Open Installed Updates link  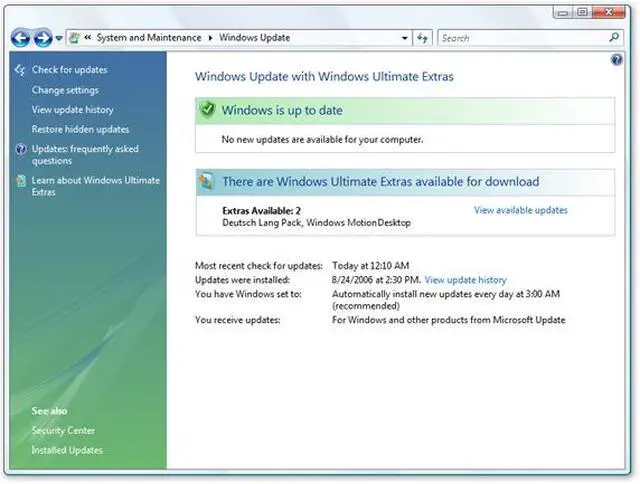click(x=66, y=450)
